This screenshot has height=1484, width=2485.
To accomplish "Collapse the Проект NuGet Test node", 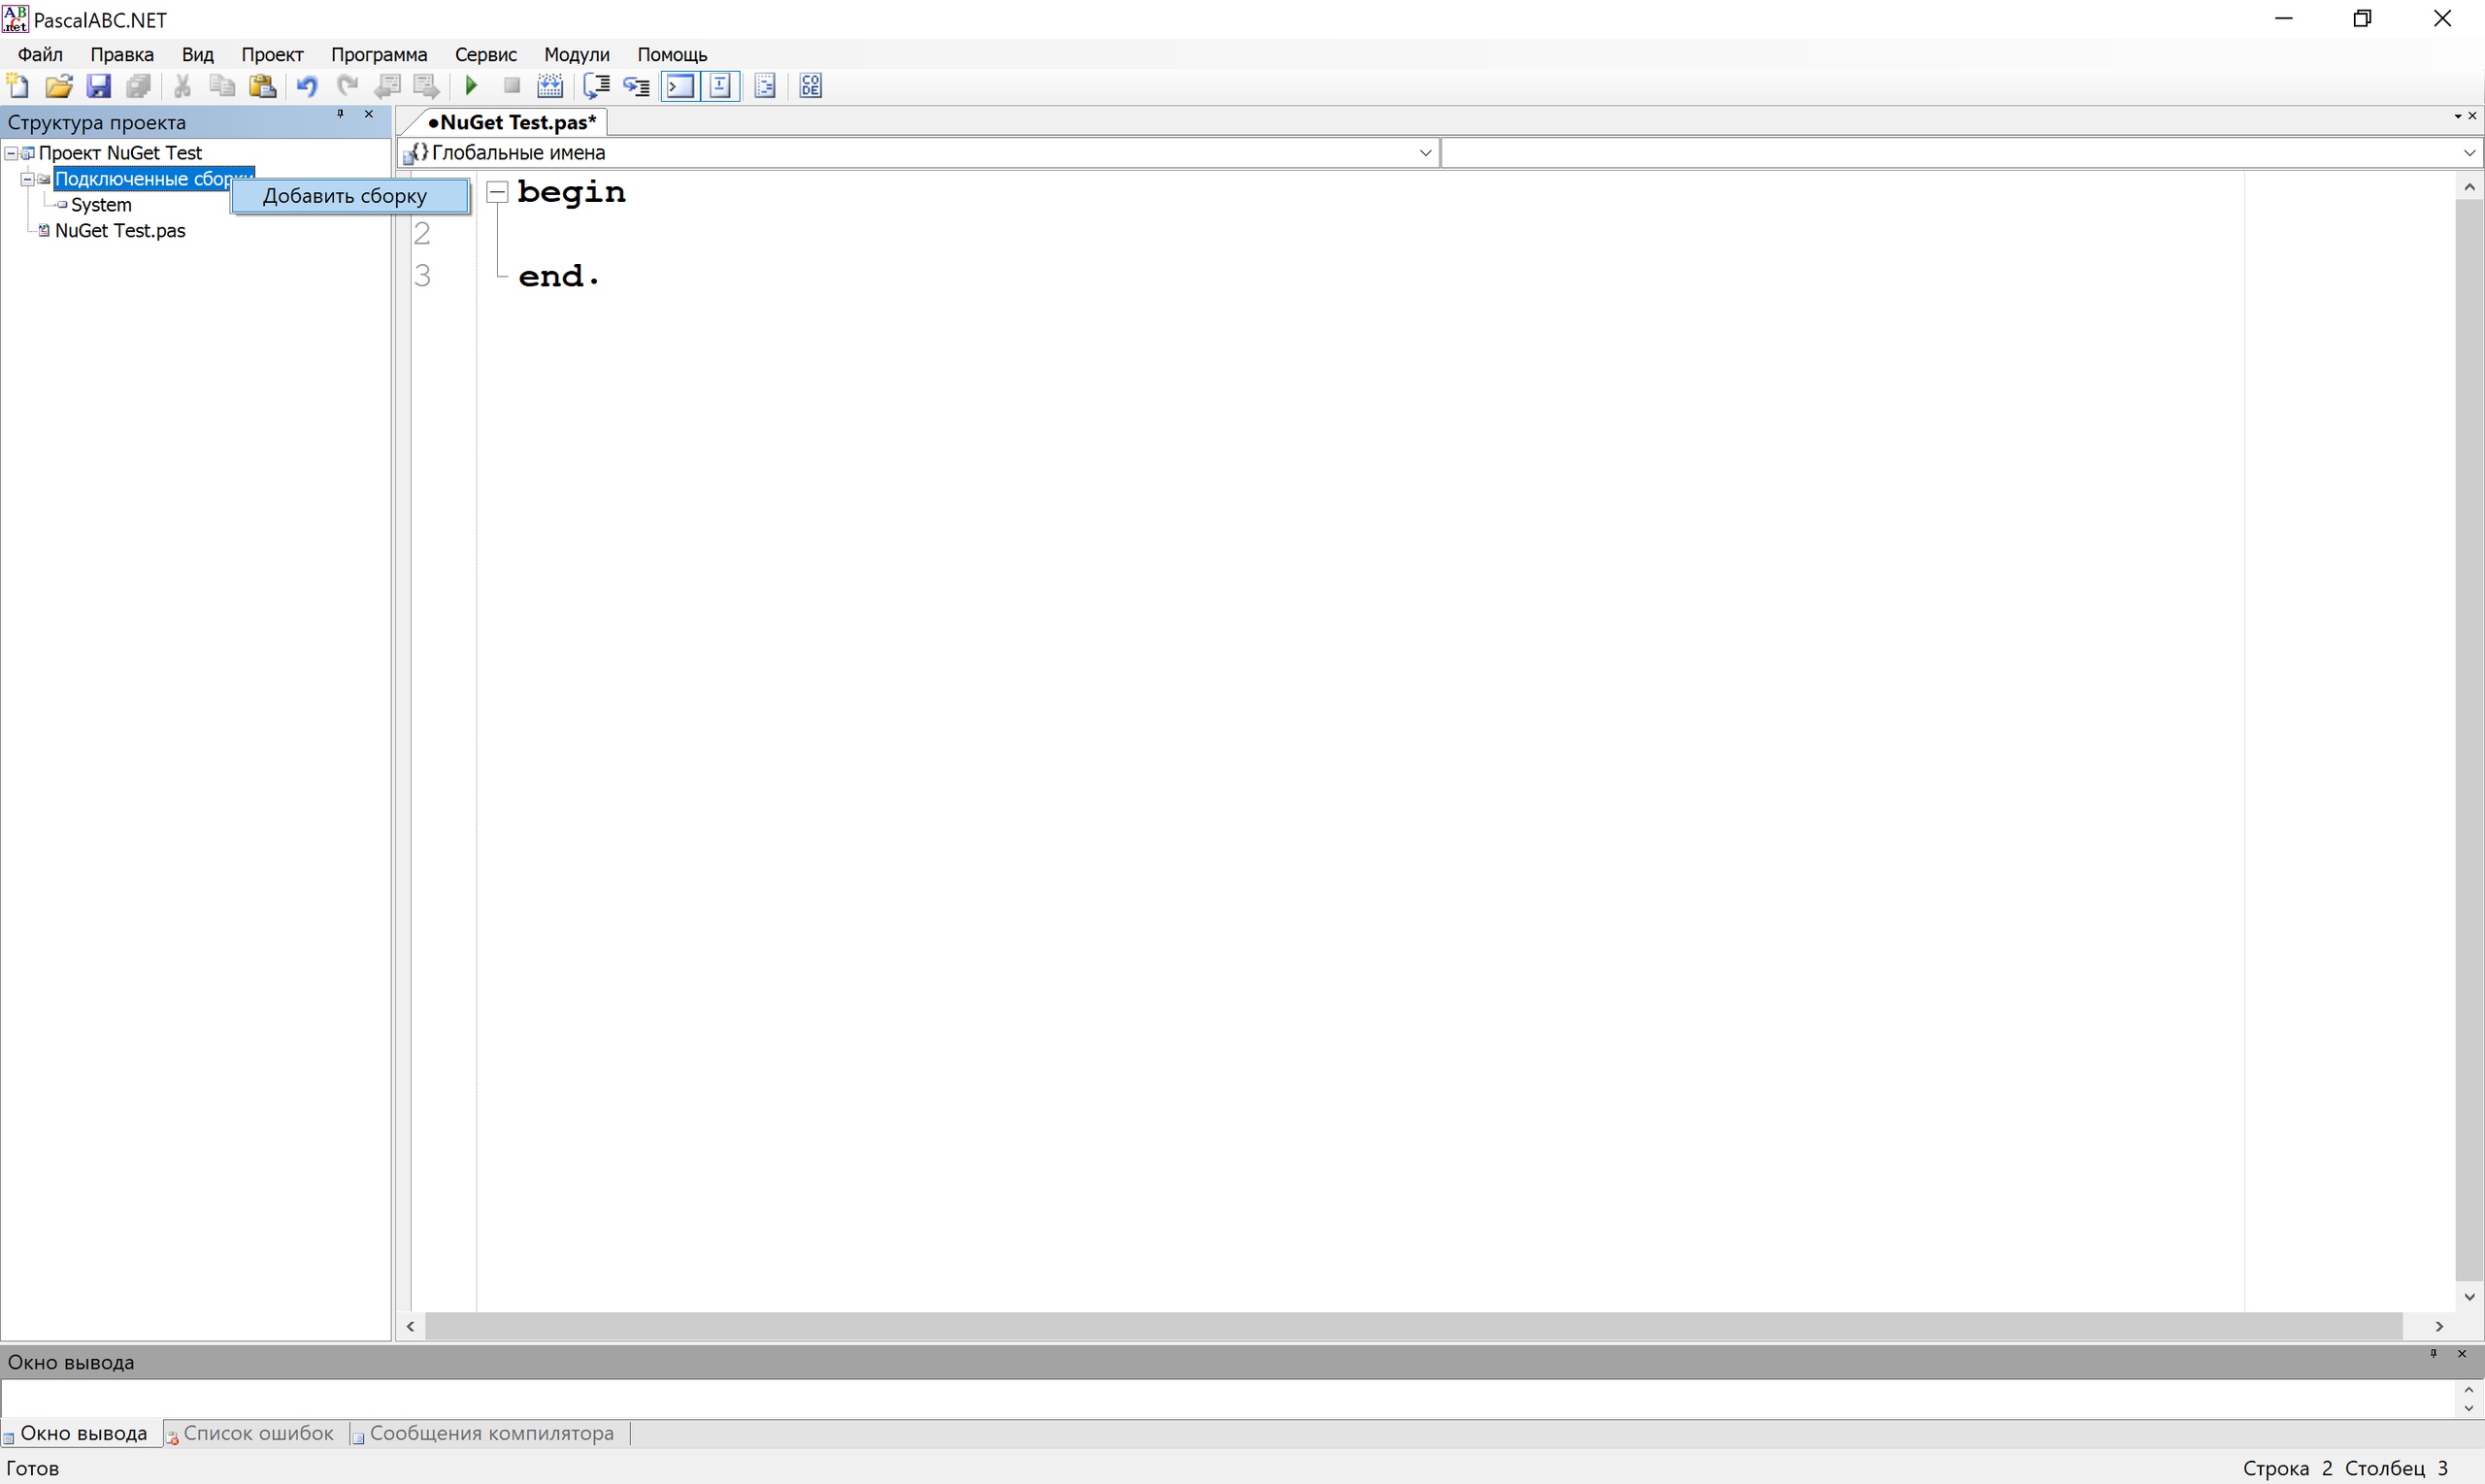I will [10, 152].
